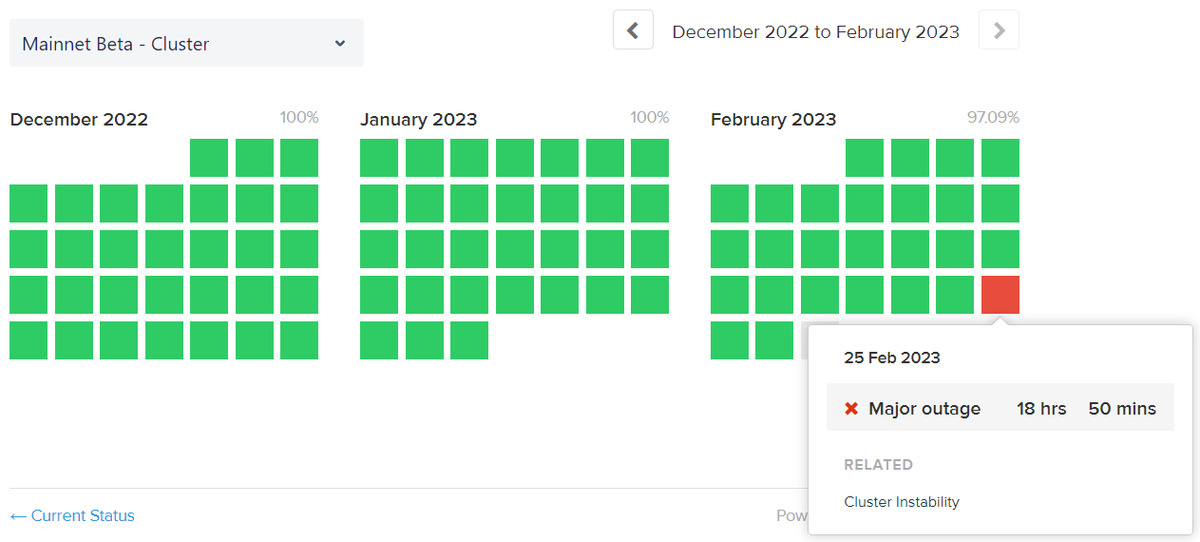Image resolution: width=1200 pixels, height=542 pixels.
Task: Click the December 2022 to February 2023 range
Action: click(x=815, y=32)
